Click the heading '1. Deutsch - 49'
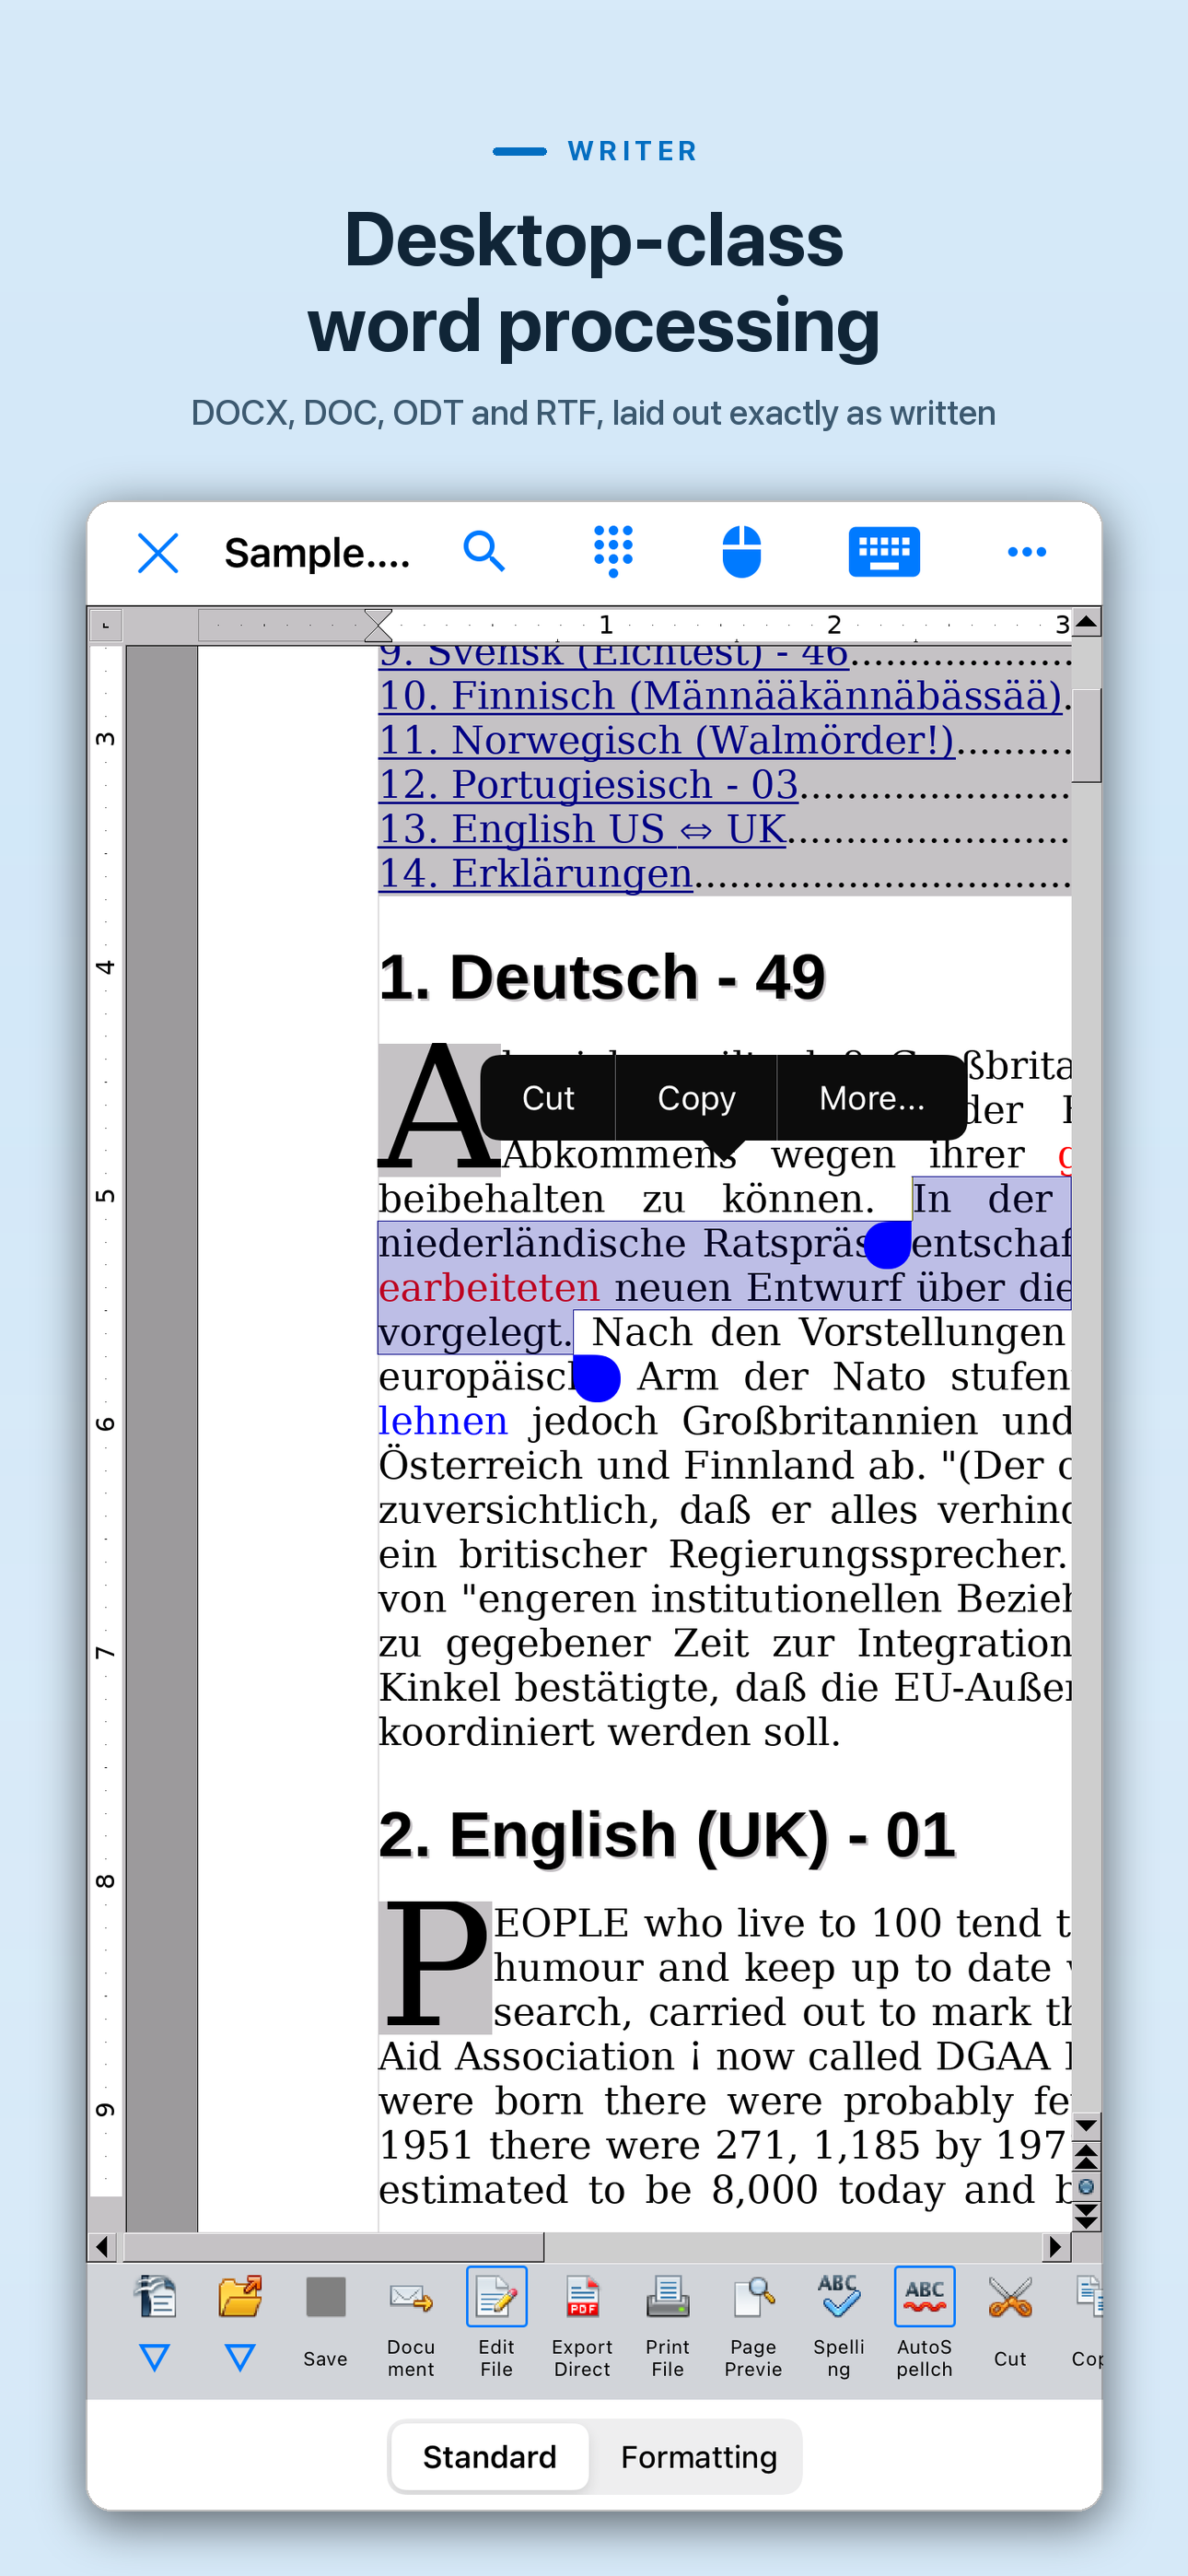Viewport: 1188px width, 2576px height. click(602, 977)
